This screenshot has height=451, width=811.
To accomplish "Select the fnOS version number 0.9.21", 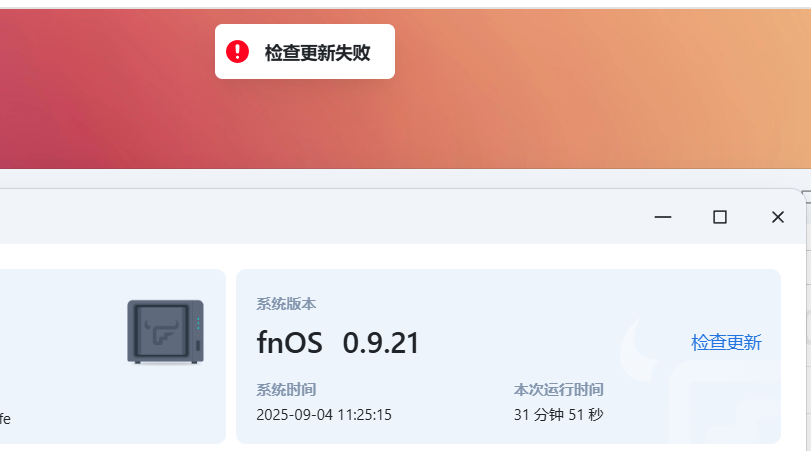I will coord(381,343).
